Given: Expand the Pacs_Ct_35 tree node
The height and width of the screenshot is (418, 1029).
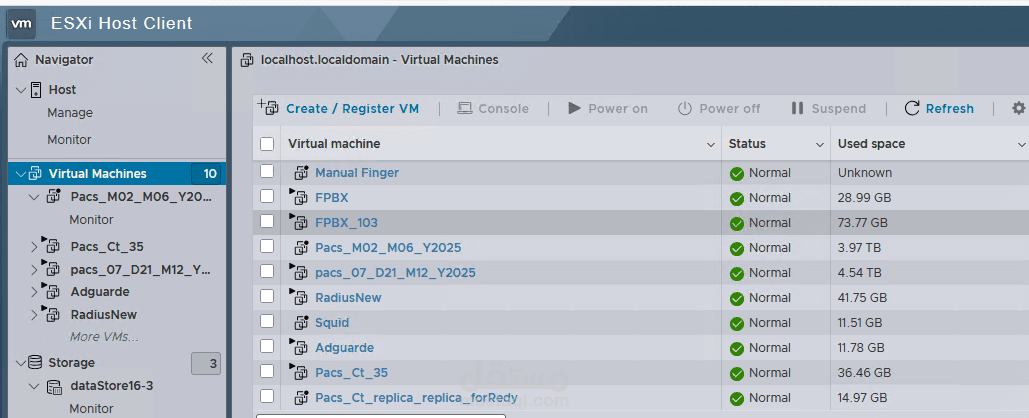Looking at the screenshot, I should pyautogui.click(x=35, y=247).
